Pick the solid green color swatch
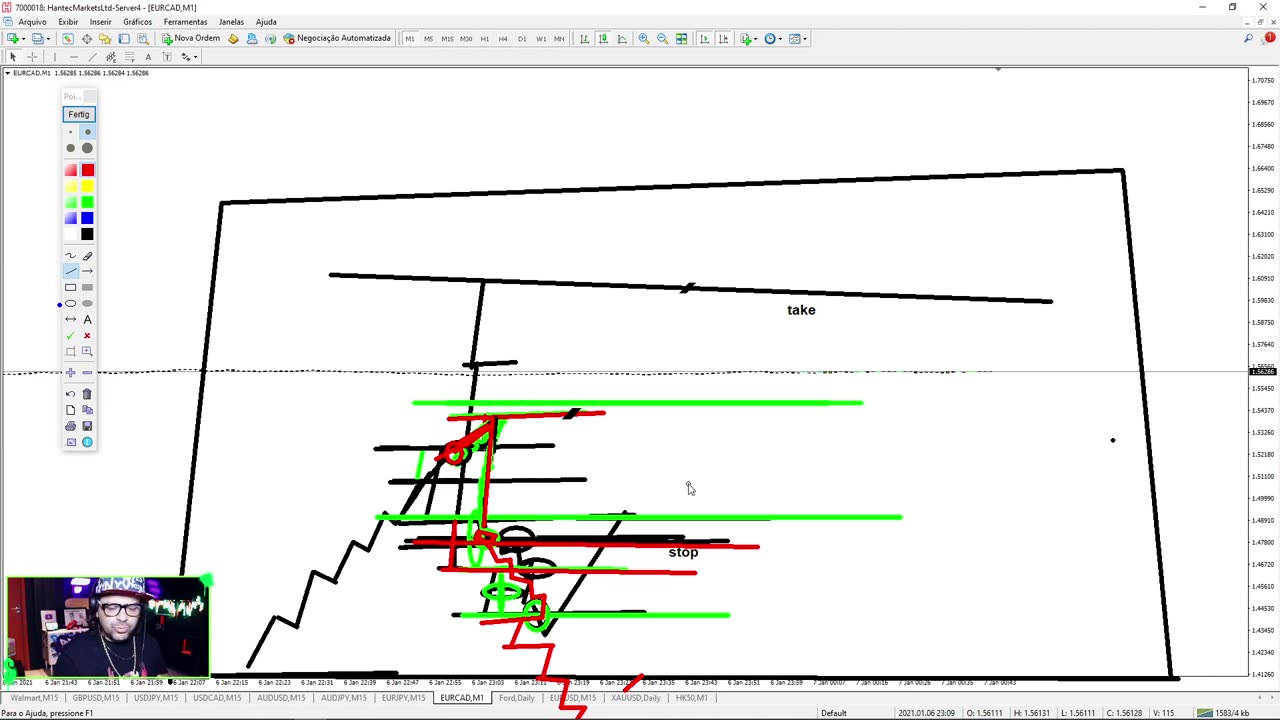This screenshot has width=1280, height=720. point(87,202)
